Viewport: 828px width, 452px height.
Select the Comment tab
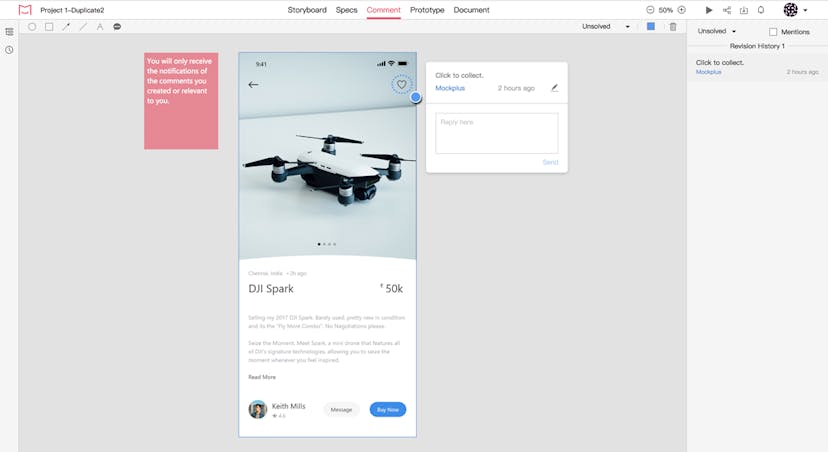[383, 10]
